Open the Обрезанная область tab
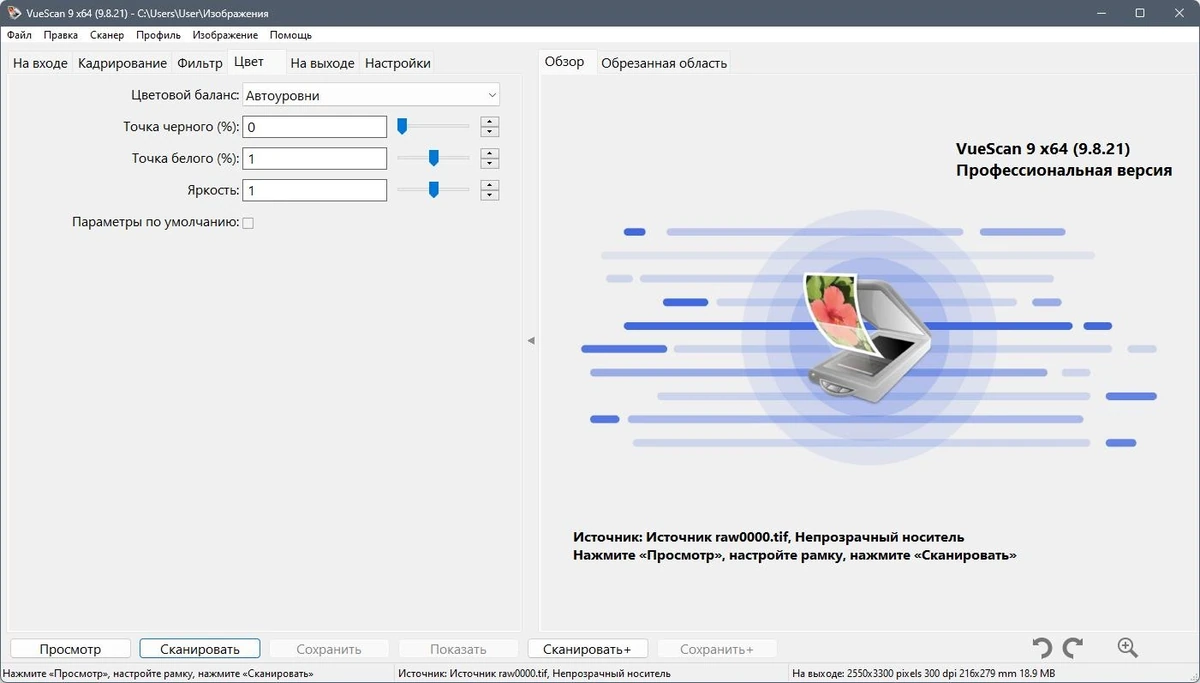Screen dimensions: 1200x683 click(x=664, y=63)
